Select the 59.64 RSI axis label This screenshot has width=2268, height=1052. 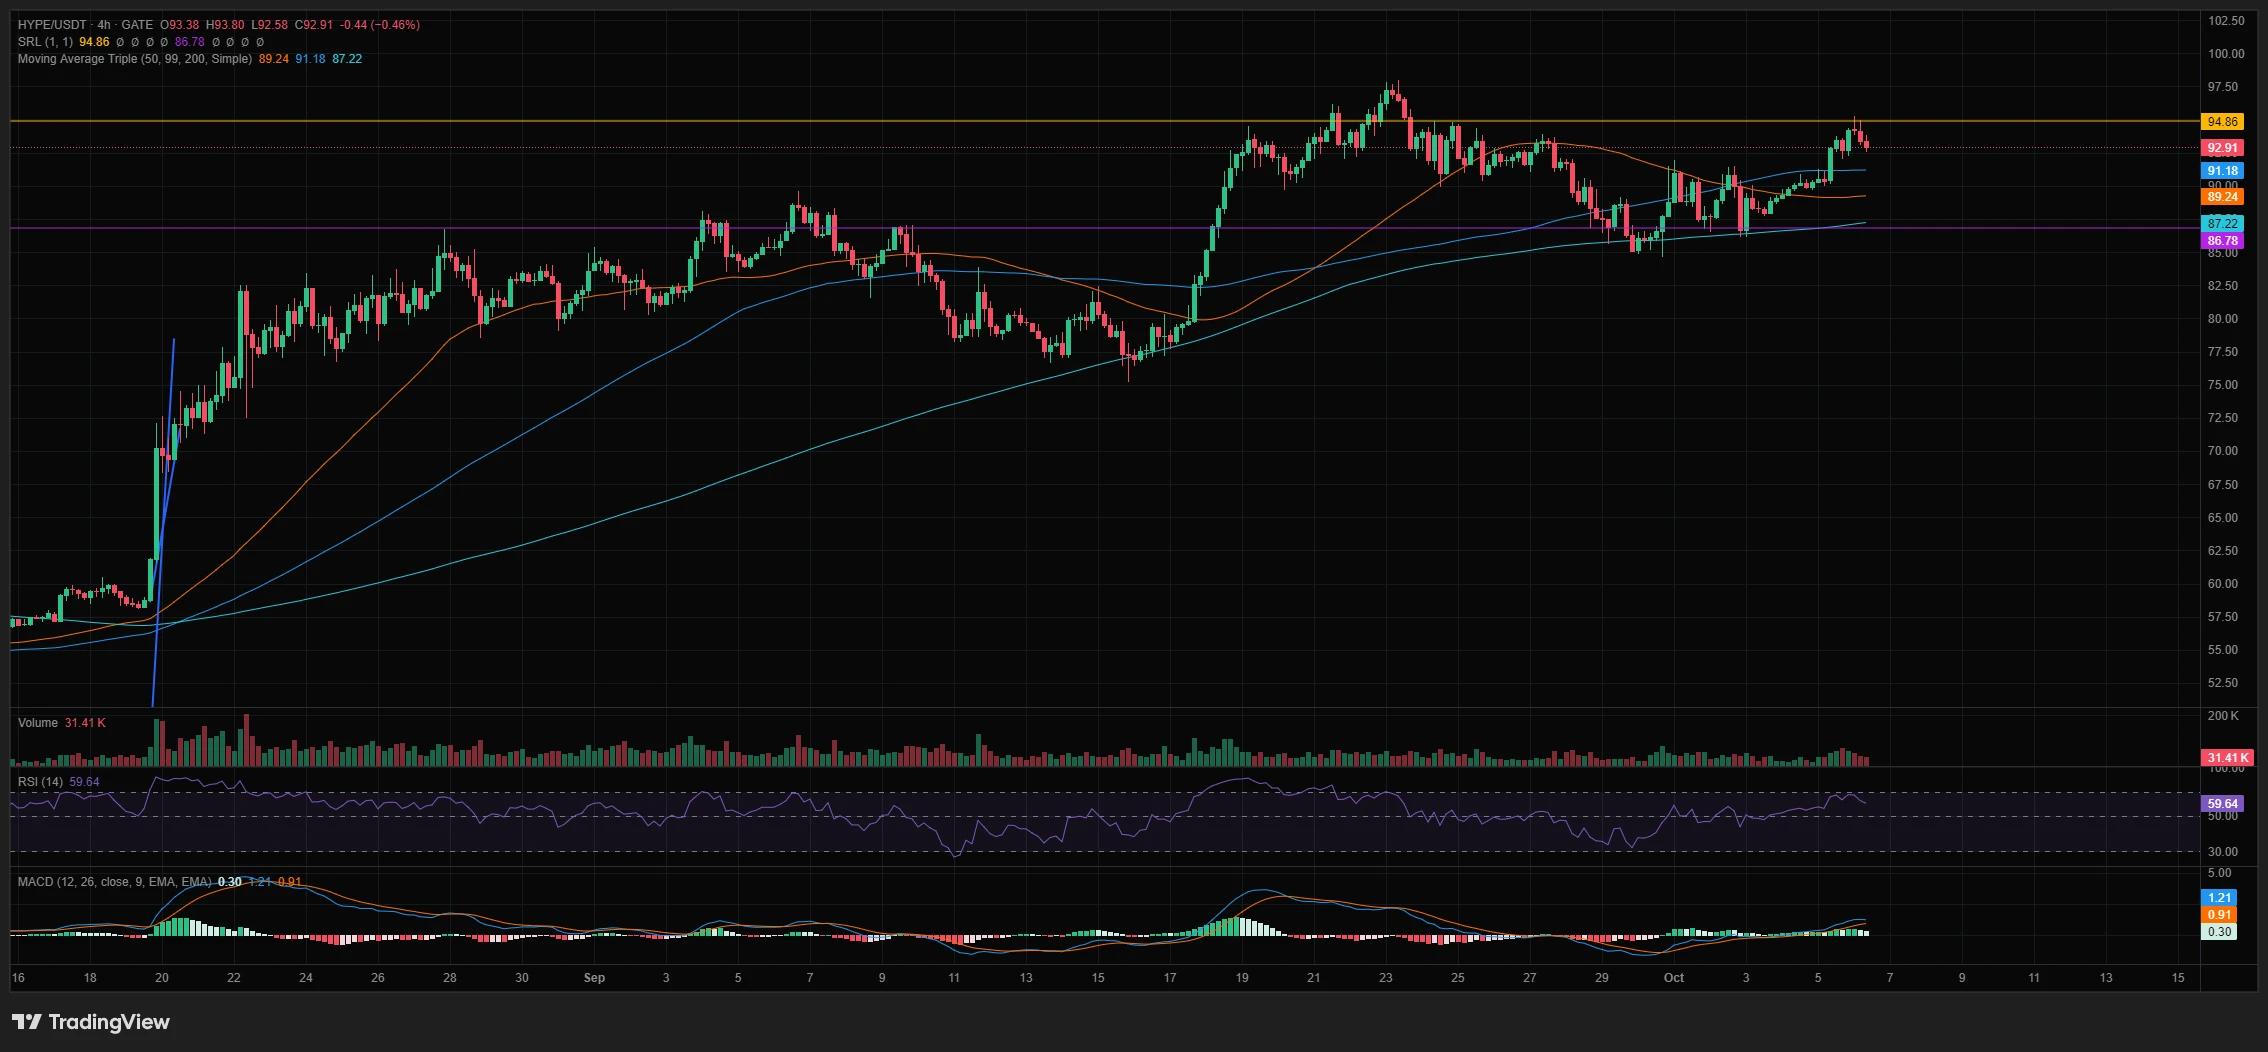(2222, 804)
